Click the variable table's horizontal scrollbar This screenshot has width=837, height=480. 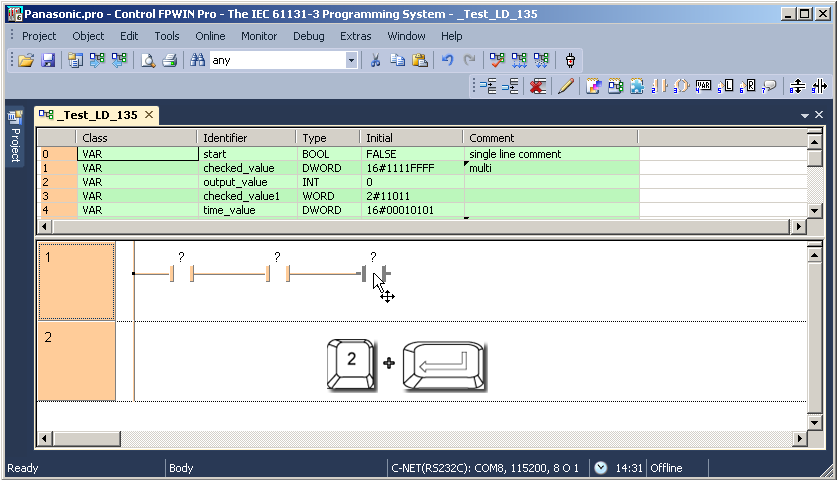click(x=420, y=227)
